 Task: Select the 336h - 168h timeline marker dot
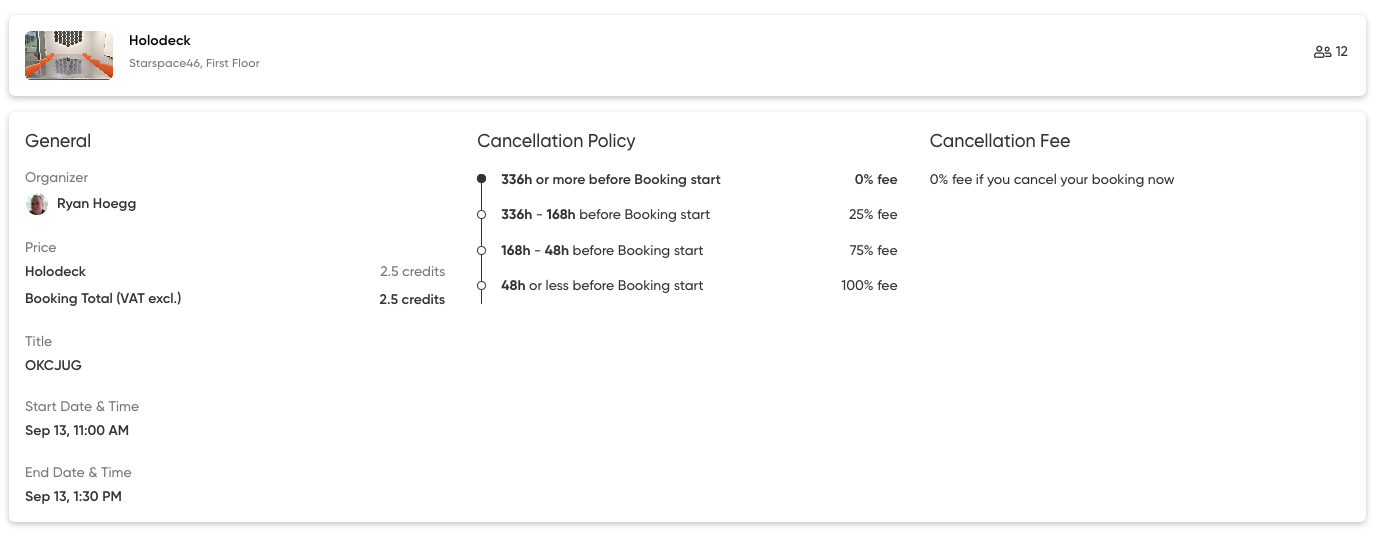click(481, 215)
